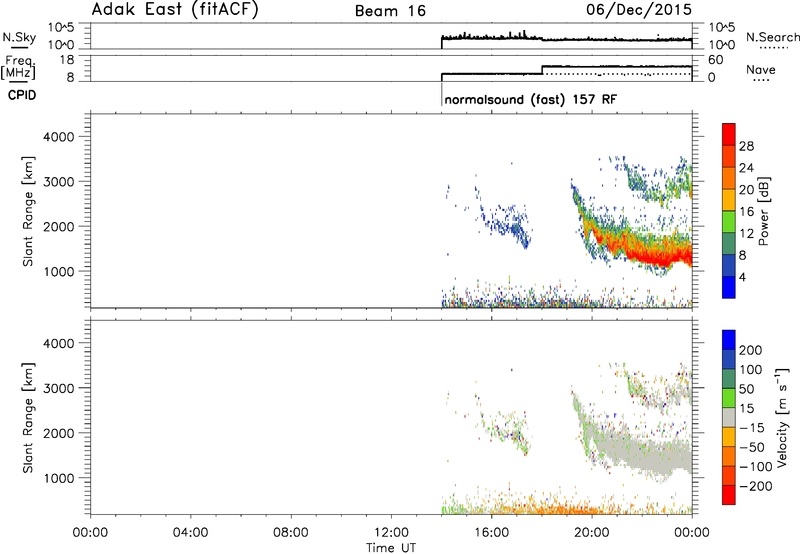Pick the gray Velocity swatch between -15 and 15
Screen dimensions: 800x554
729,417
